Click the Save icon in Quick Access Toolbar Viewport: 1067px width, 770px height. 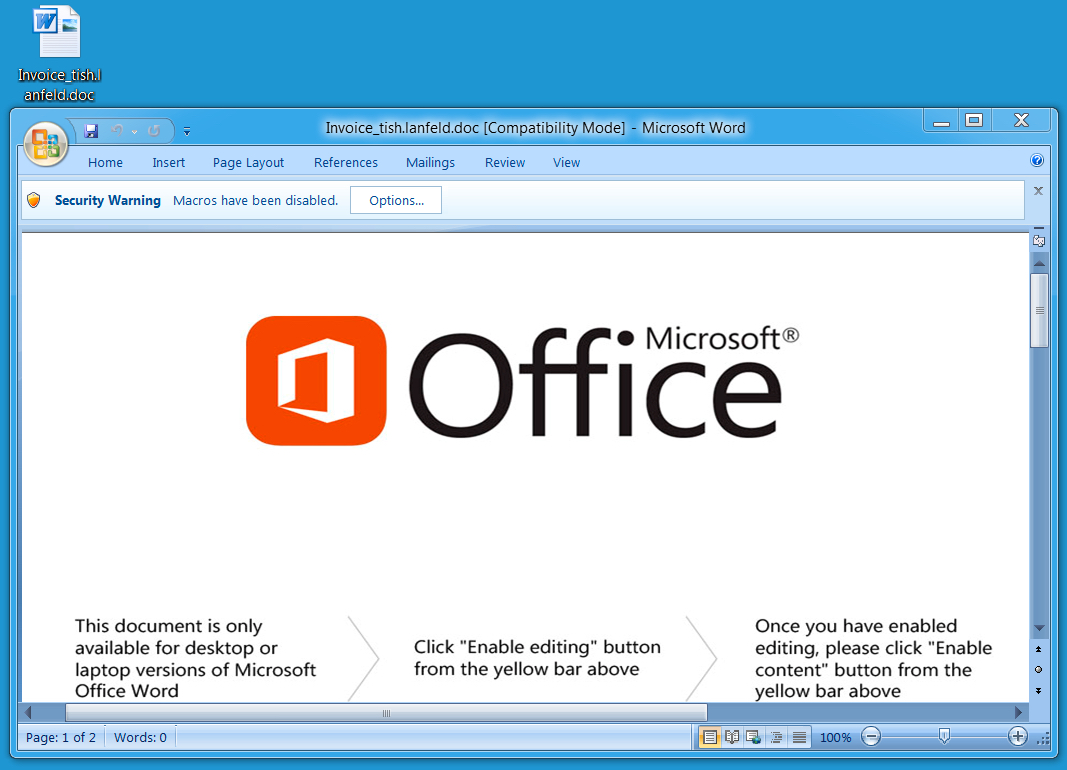(x=91, y=131)
